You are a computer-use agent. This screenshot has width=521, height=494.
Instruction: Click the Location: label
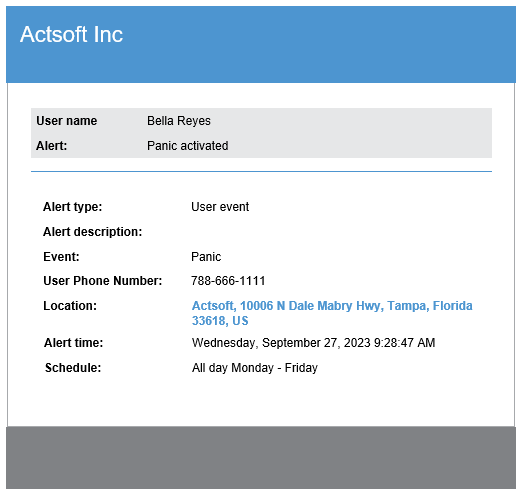[70, 306]
